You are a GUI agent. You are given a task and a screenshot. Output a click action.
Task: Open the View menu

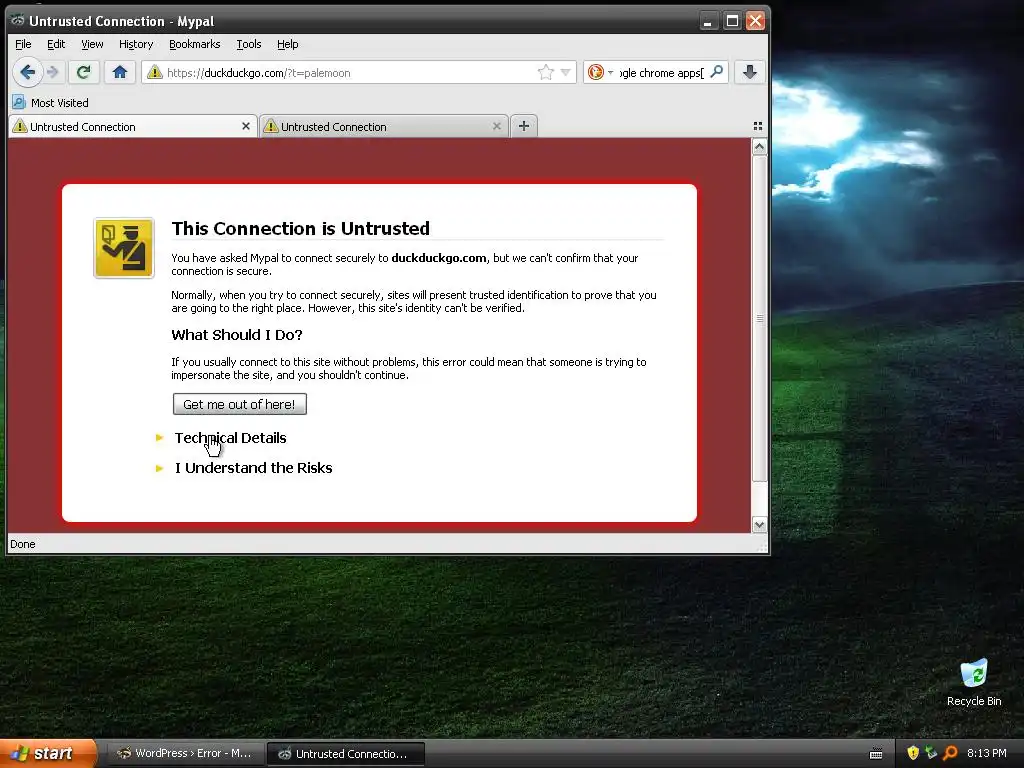[92, 44]
